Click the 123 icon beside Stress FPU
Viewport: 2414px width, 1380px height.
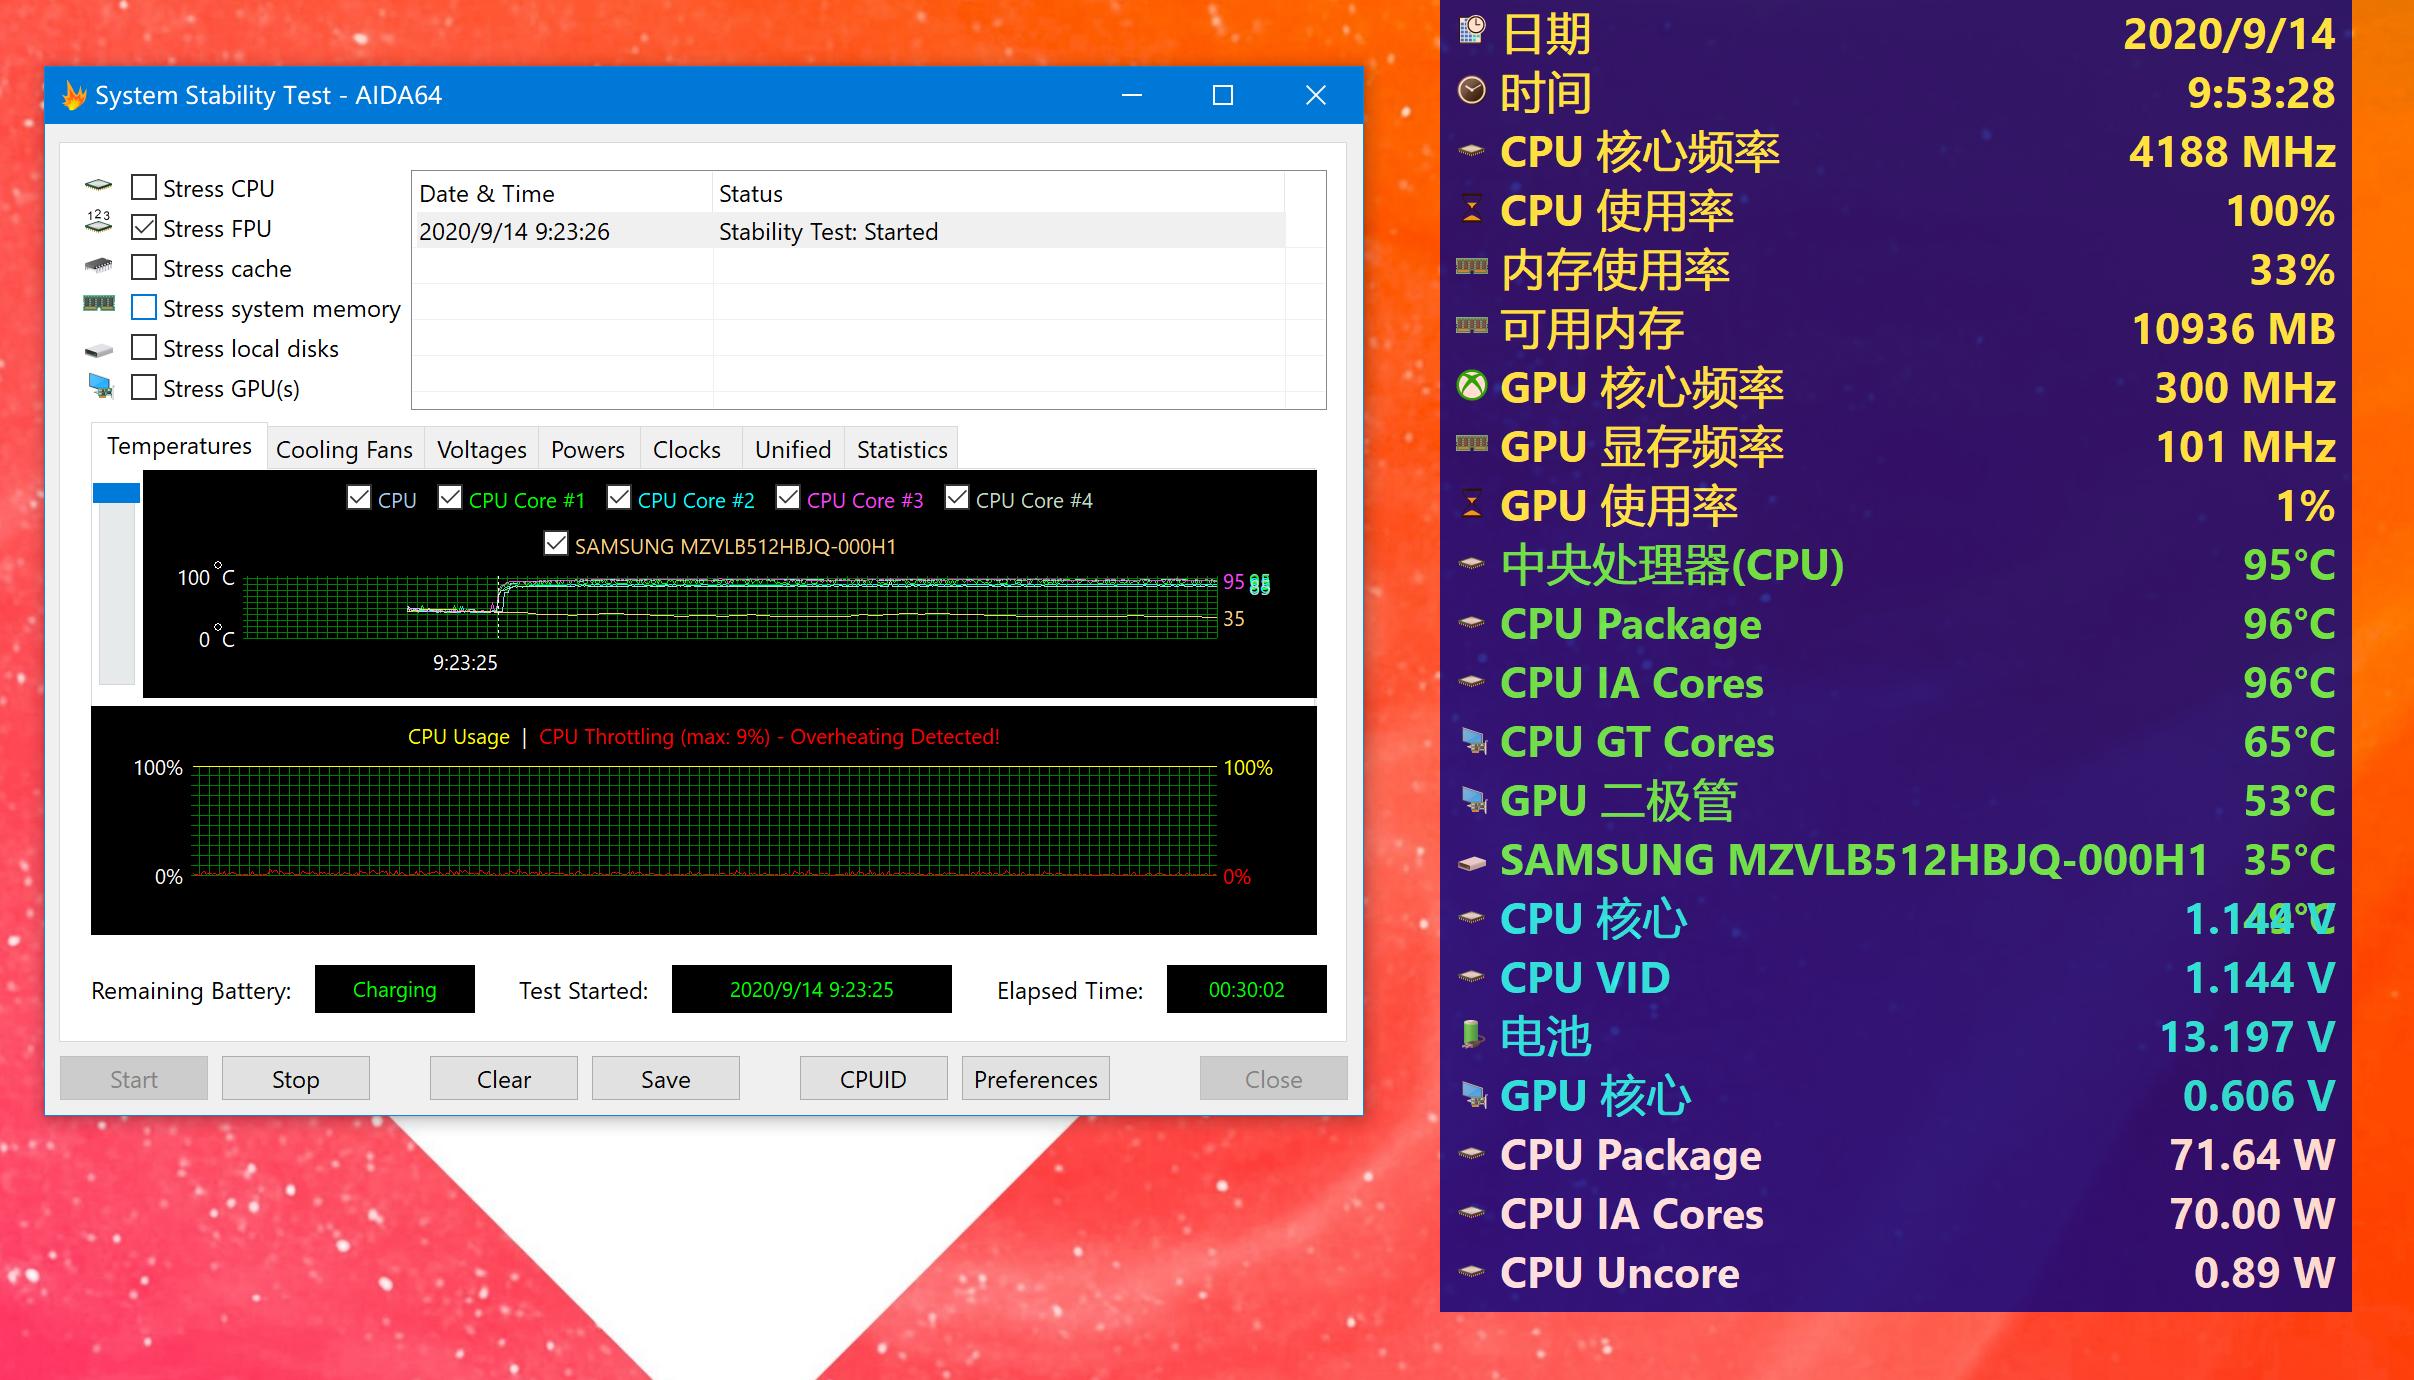pyautogui.click(x=98, y=223)
